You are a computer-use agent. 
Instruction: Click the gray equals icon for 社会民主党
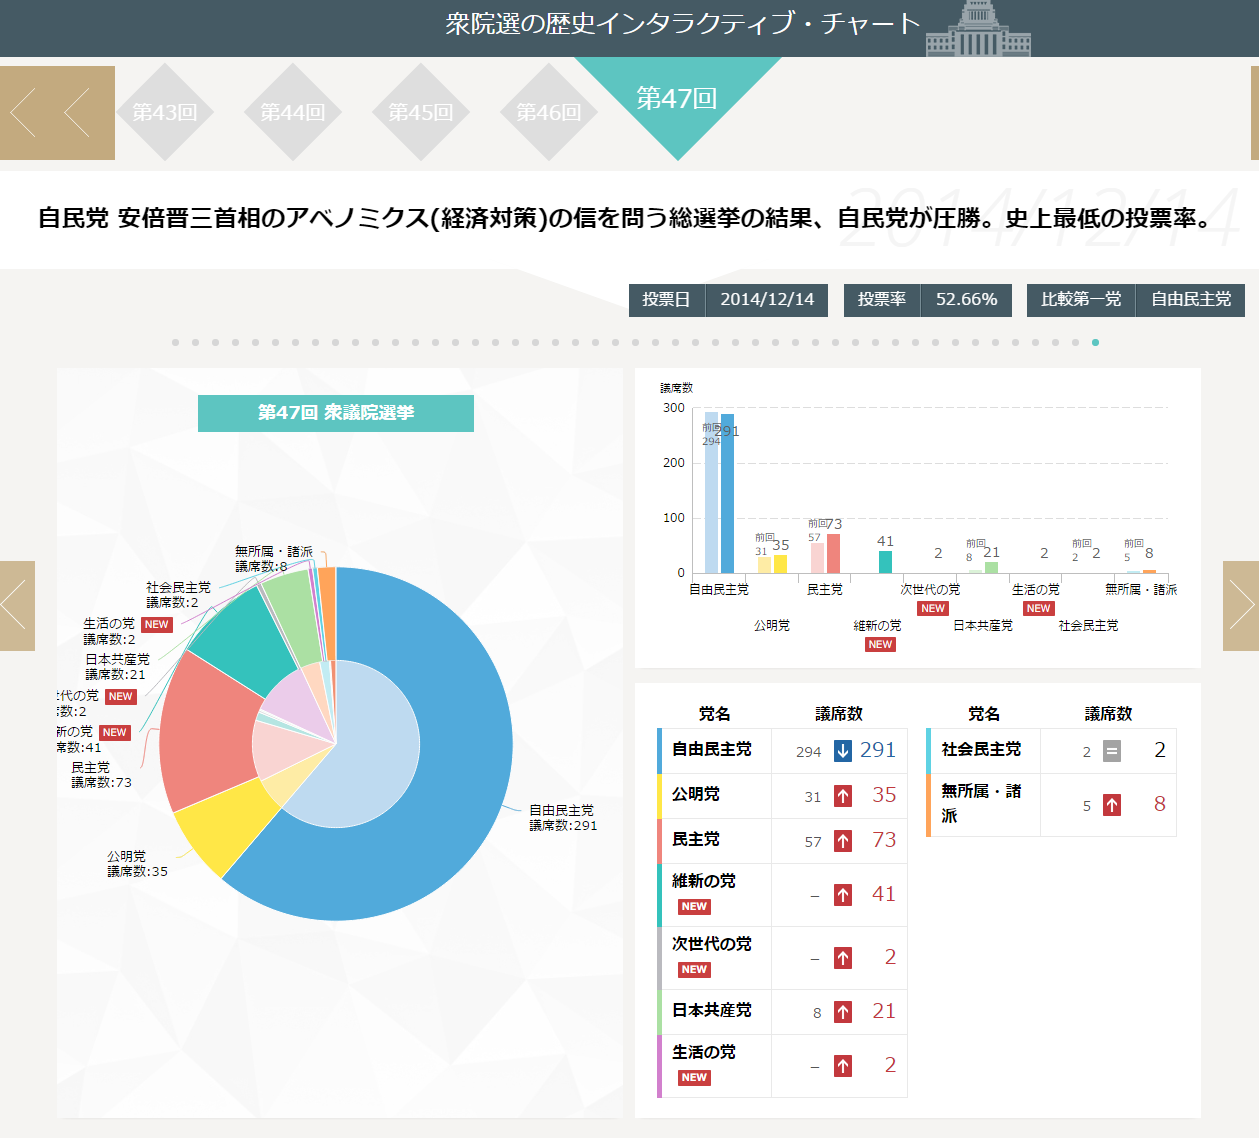point(1112,751)
